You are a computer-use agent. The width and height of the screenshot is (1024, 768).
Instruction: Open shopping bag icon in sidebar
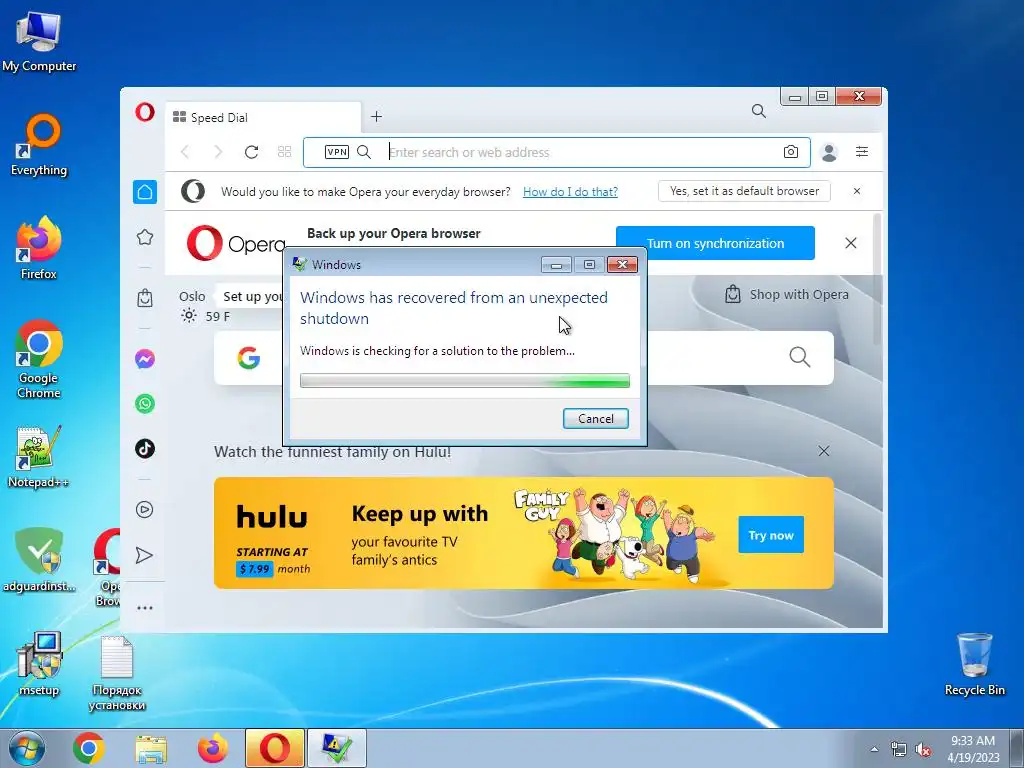coord(145,298)
